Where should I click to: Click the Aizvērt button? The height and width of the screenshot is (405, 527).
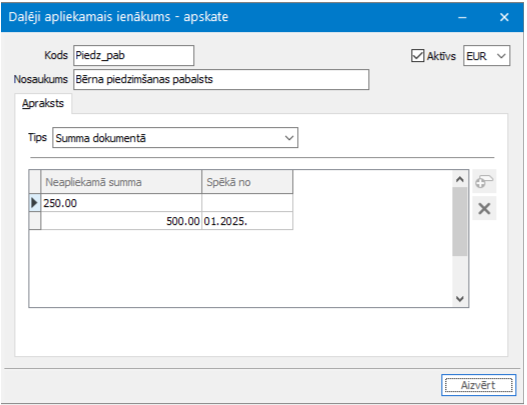point(478,385)
